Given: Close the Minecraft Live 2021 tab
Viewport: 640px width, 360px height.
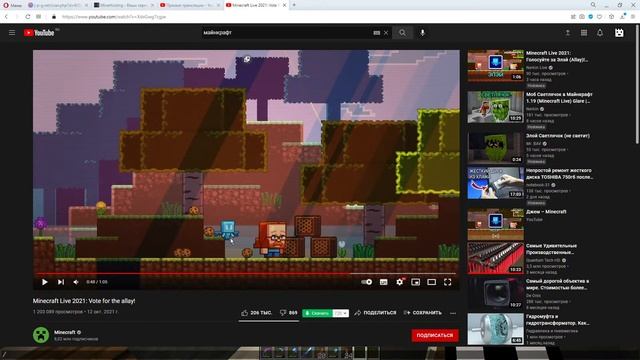Looking at the screenshot, I should coord(284,5).
